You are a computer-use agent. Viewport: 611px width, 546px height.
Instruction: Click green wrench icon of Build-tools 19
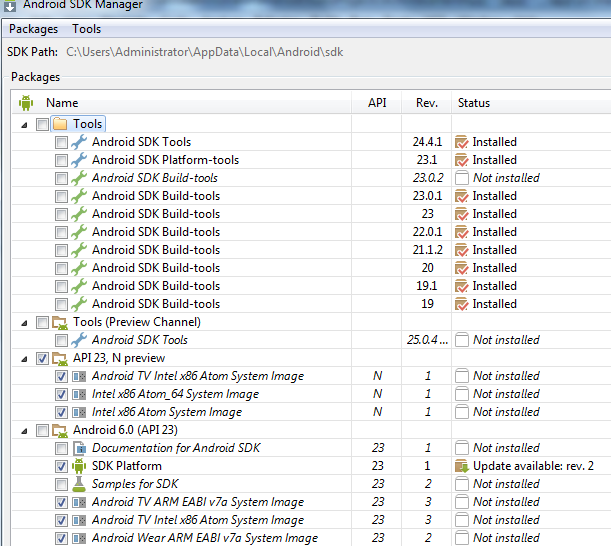tap(79, 304)
